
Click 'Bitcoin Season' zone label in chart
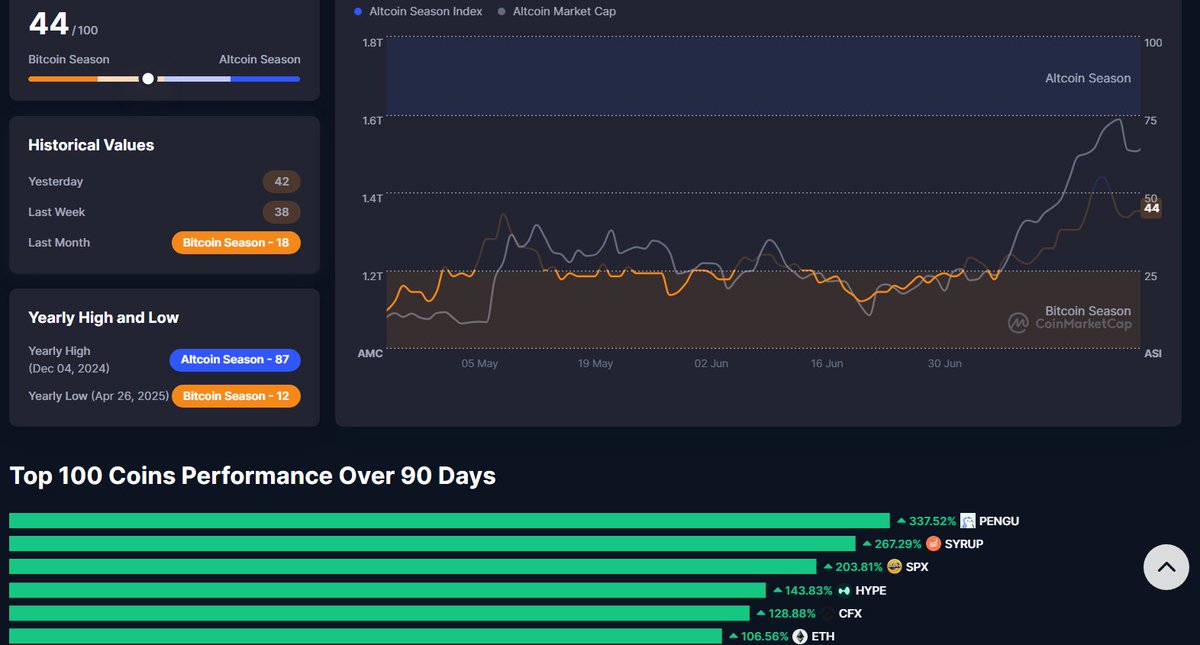click(1088, 311)
